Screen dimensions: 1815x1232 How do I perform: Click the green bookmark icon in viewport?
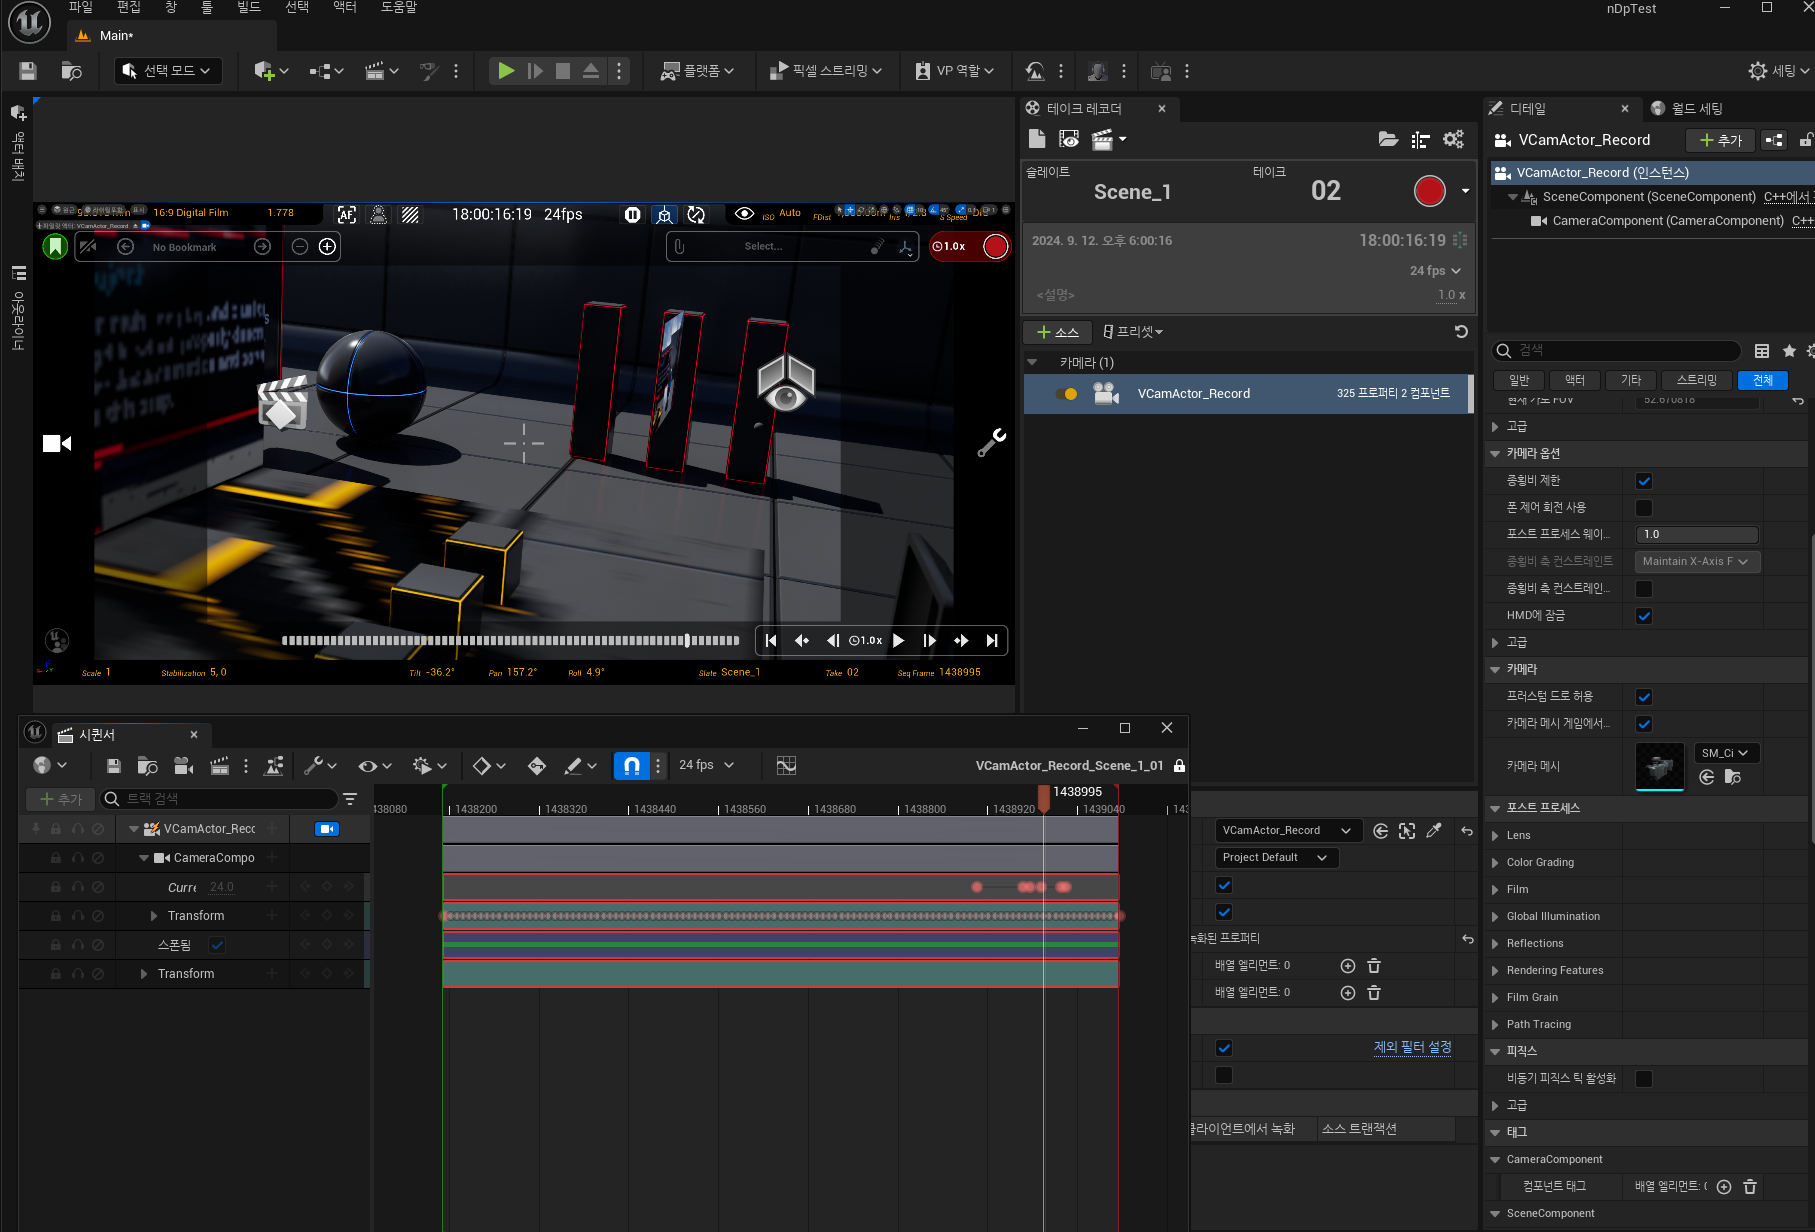56,246
